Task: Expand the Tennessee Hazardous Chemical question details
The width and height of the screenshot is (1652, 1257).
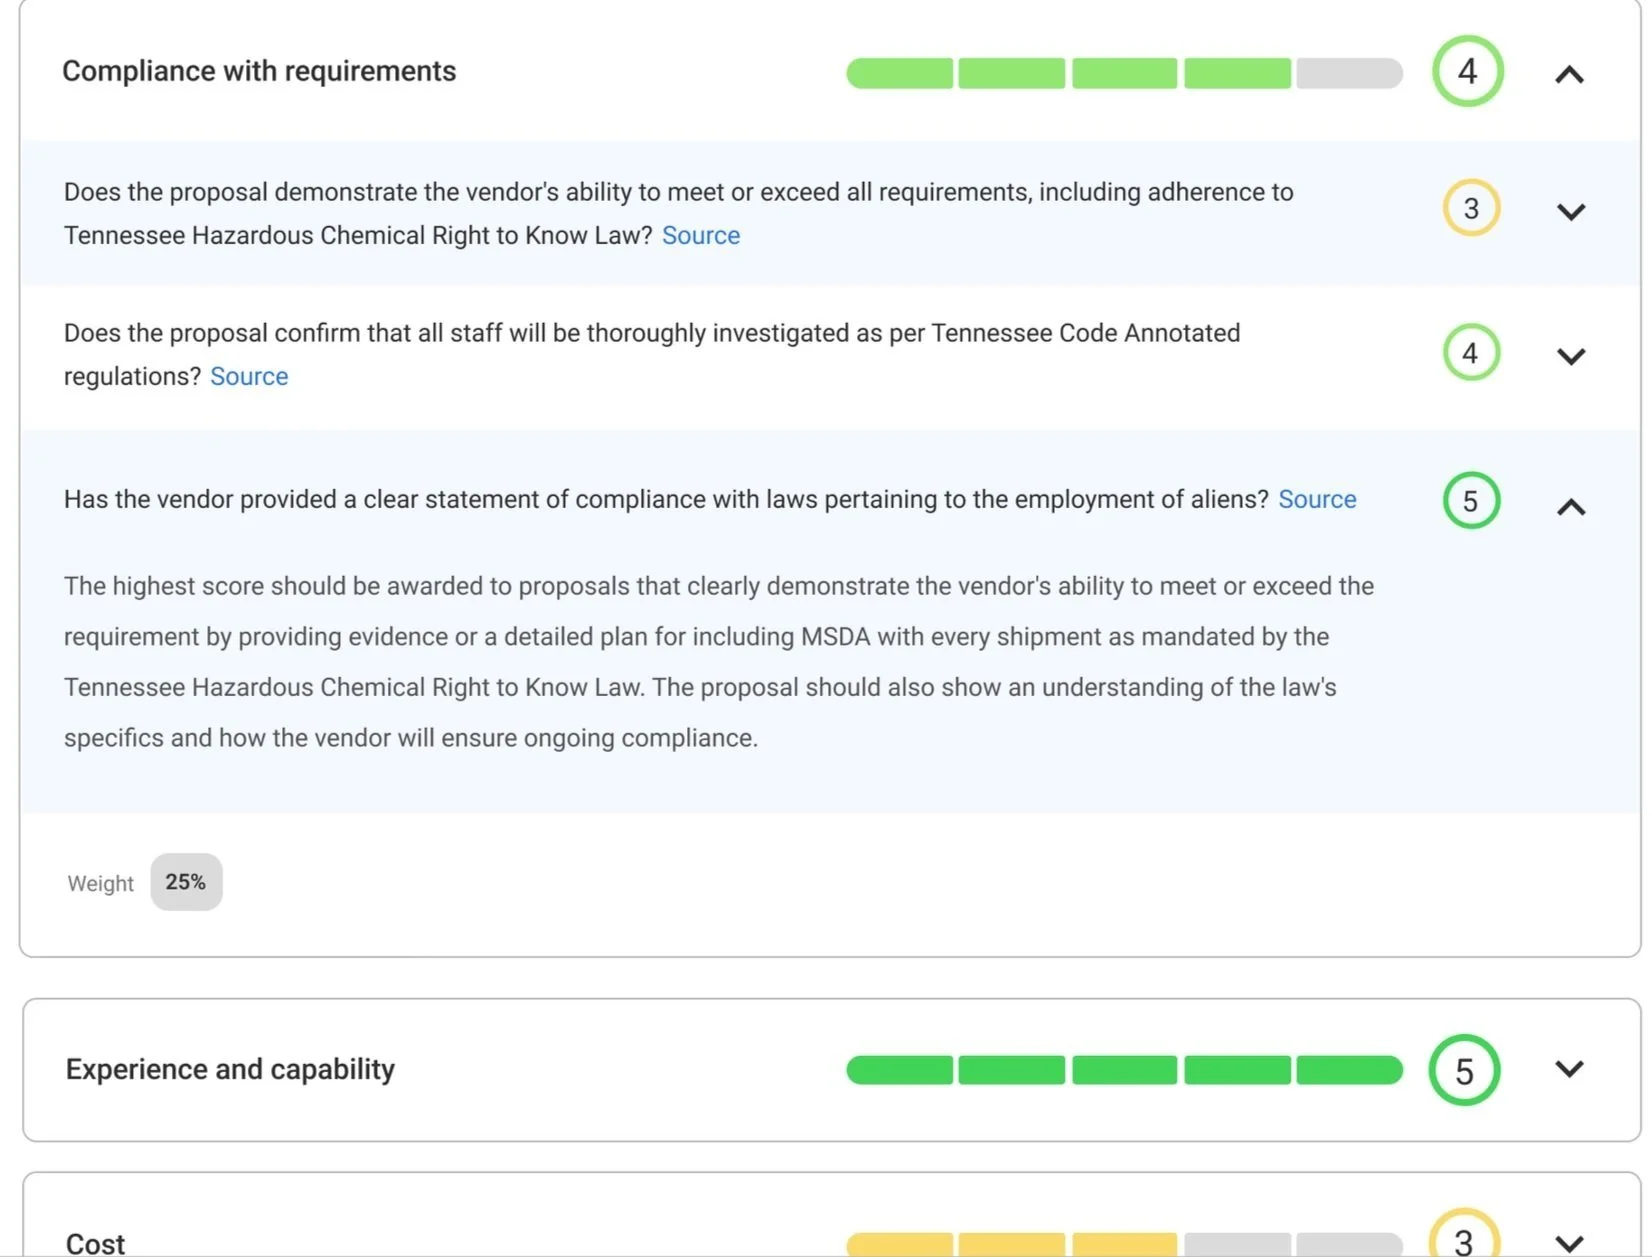Action: tap(1571, 212)
